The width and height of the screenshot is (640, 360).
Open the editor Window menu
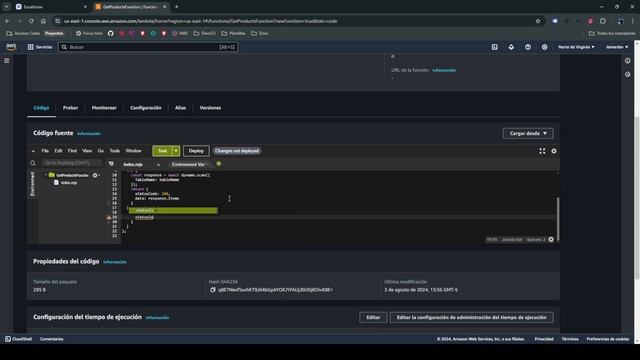coord(133,151)
